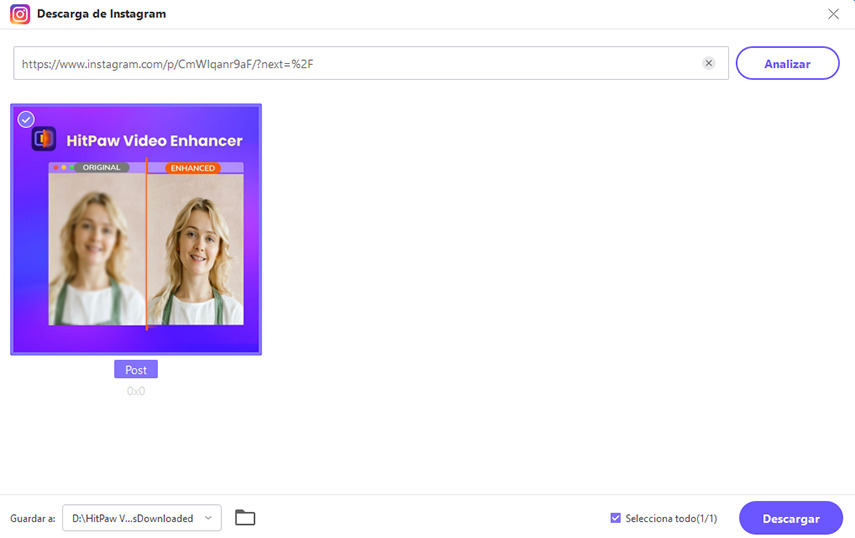Click into the Instagram URL input field

[x=371, y=63]
